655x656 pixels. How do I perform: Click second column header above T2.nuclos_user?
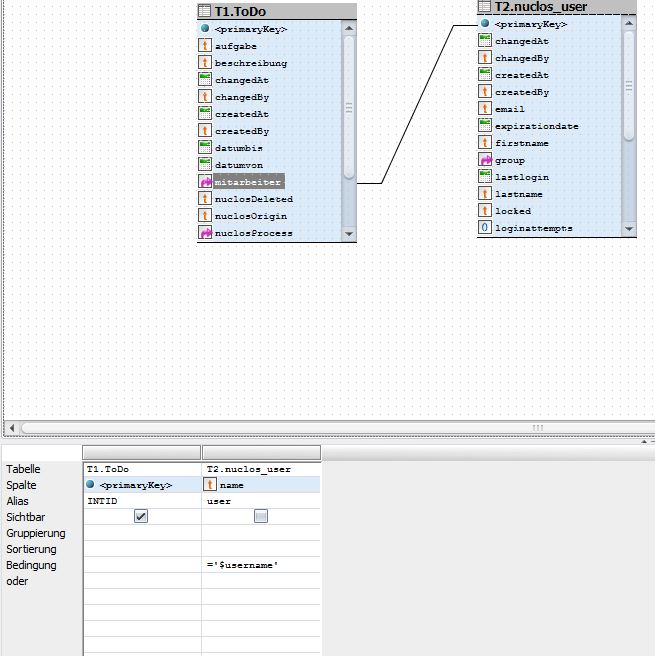click(x=261, y=452)
